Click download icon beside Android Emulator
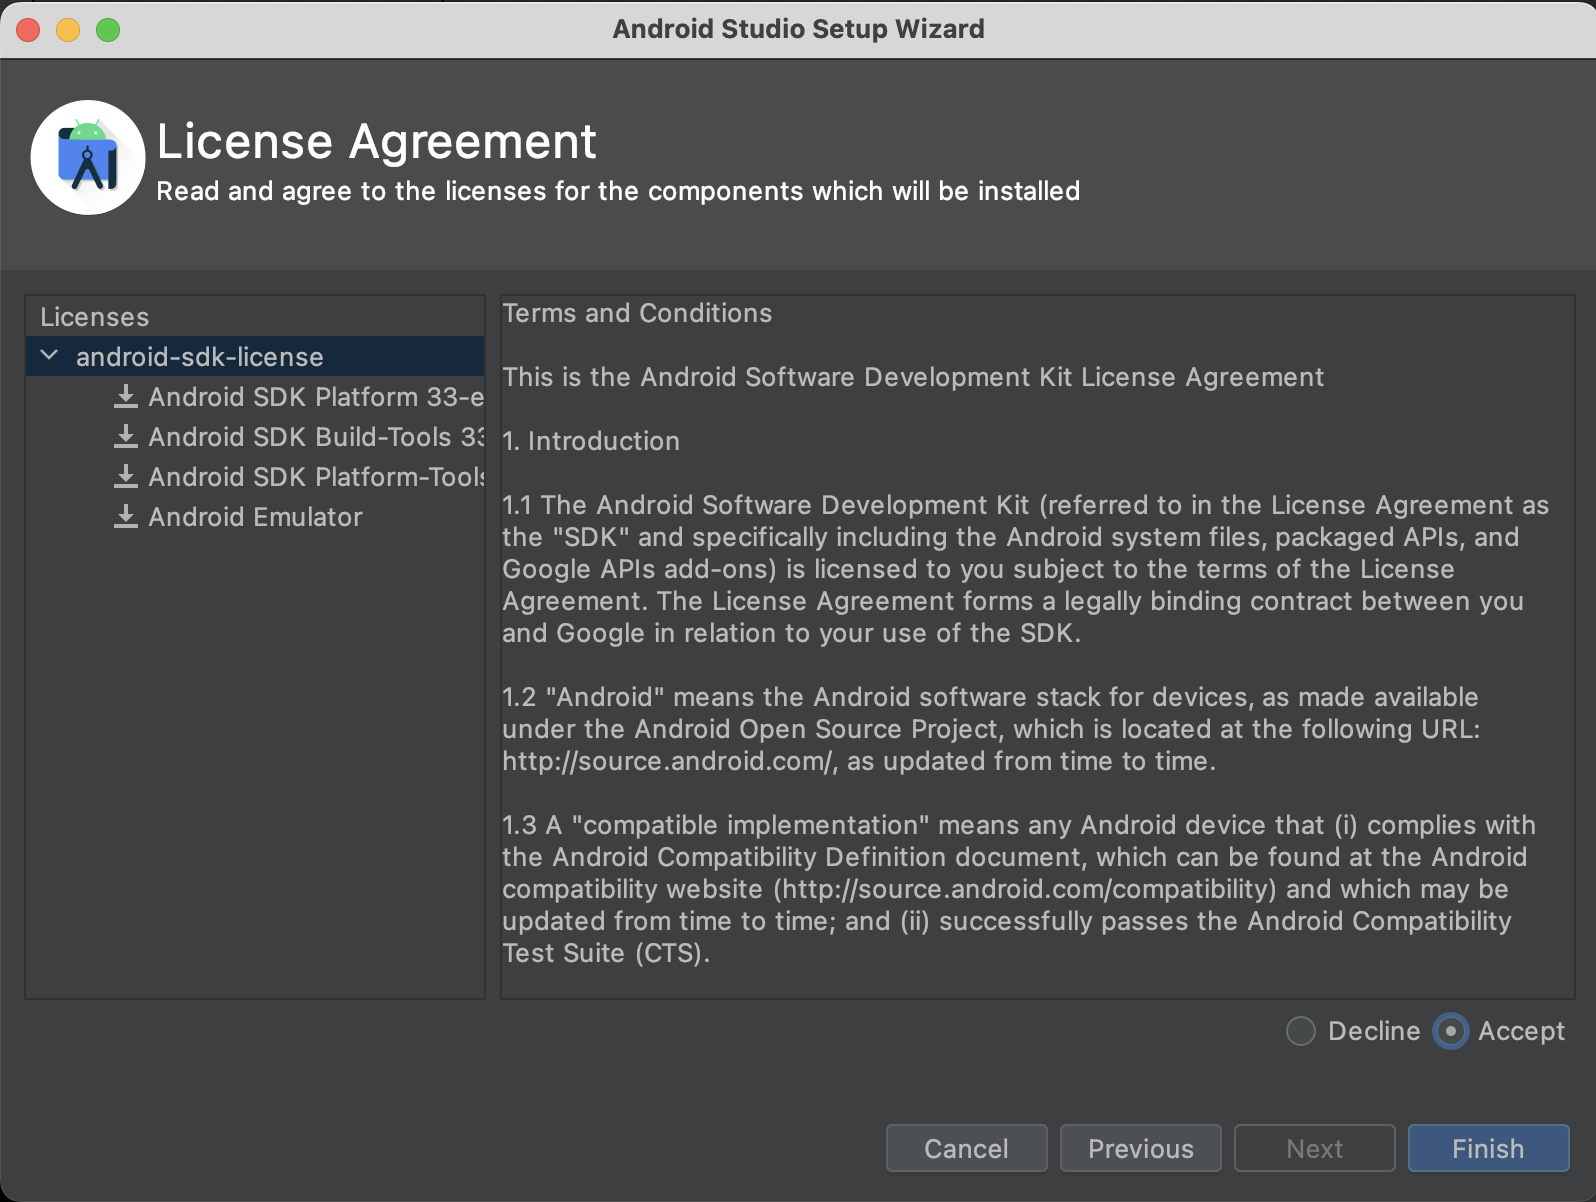1596x1202 pixels. [126, 517]
